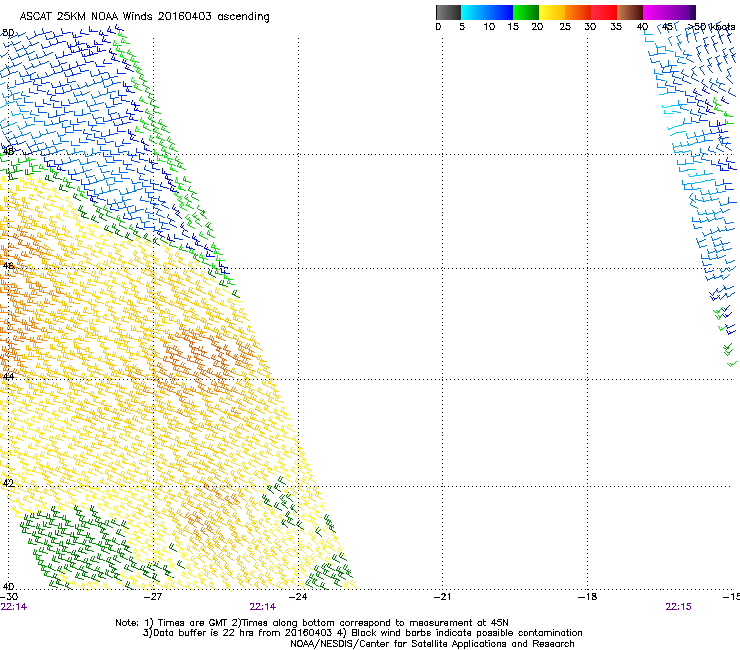Click the "20" label on the color scale
740x650 pixels.
(537, 27)
